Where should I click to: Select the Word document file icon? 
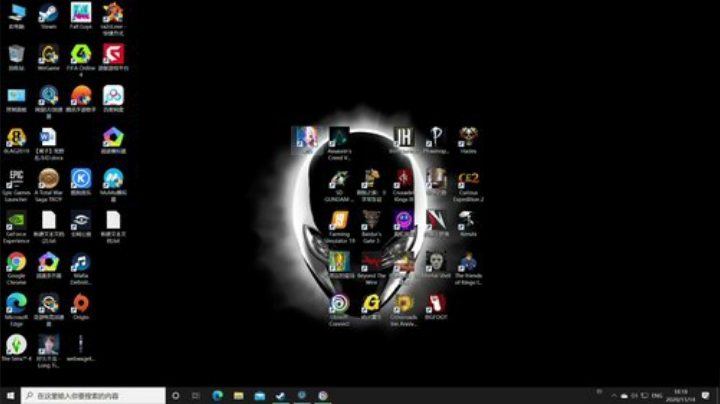point(48,144)
